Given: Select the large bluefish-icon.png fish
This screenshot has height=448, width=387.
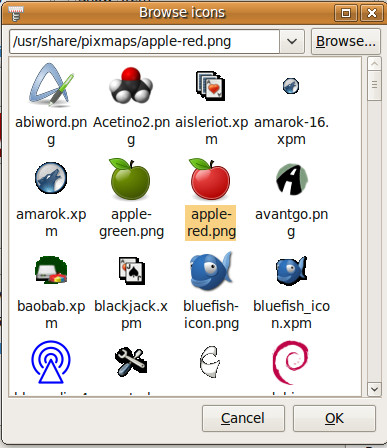Looking at the screenshot, I should click(211, 271).
